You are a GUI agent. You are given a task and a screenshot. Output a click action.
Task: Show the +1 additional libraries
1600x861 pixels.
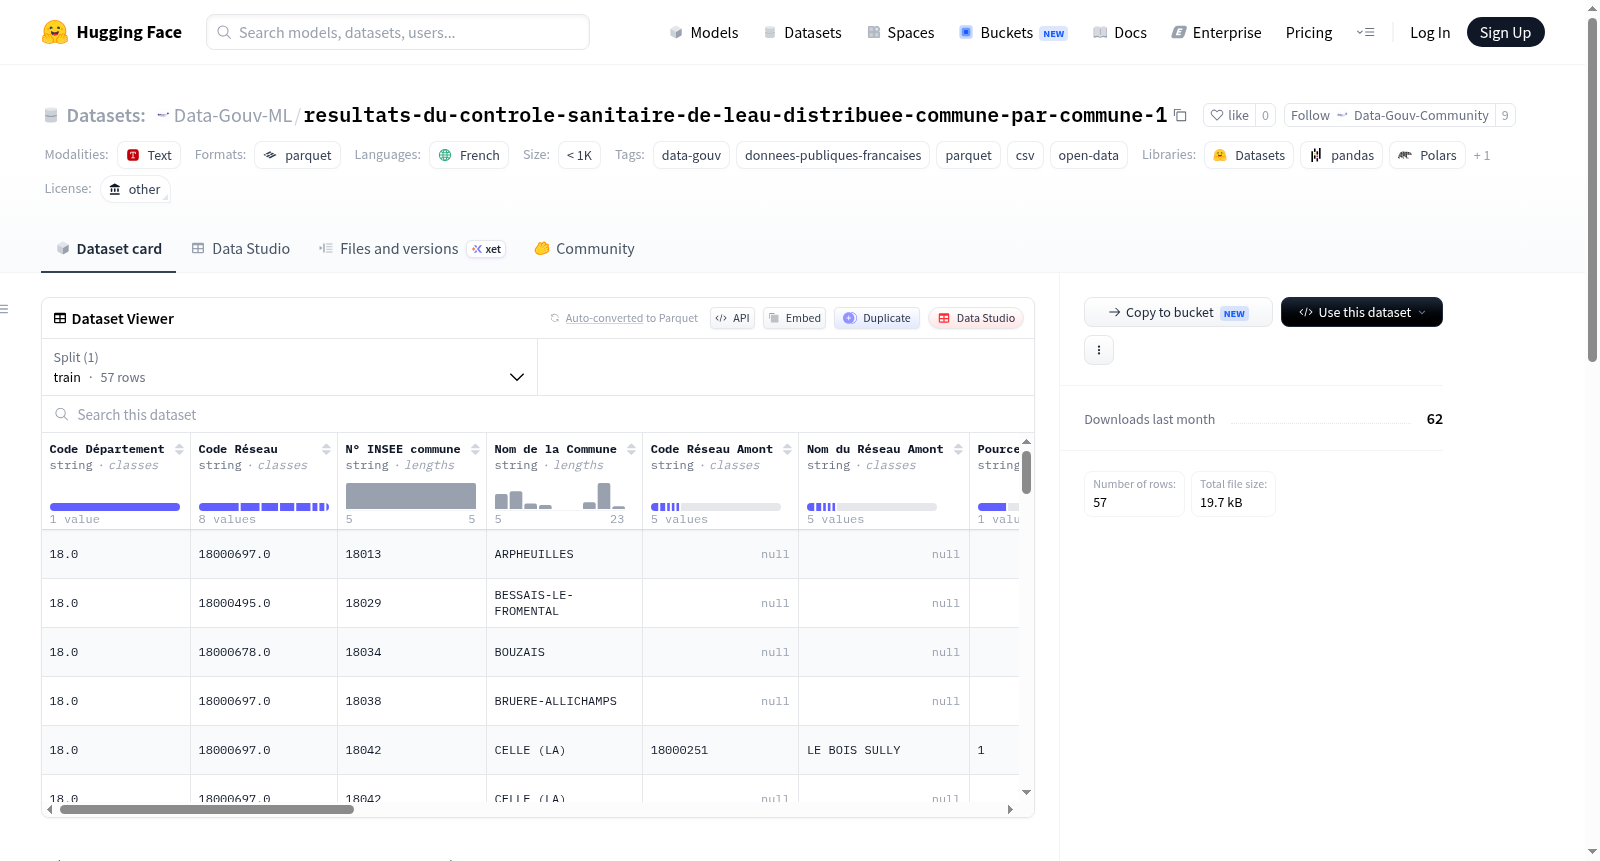pos(1482,155)
